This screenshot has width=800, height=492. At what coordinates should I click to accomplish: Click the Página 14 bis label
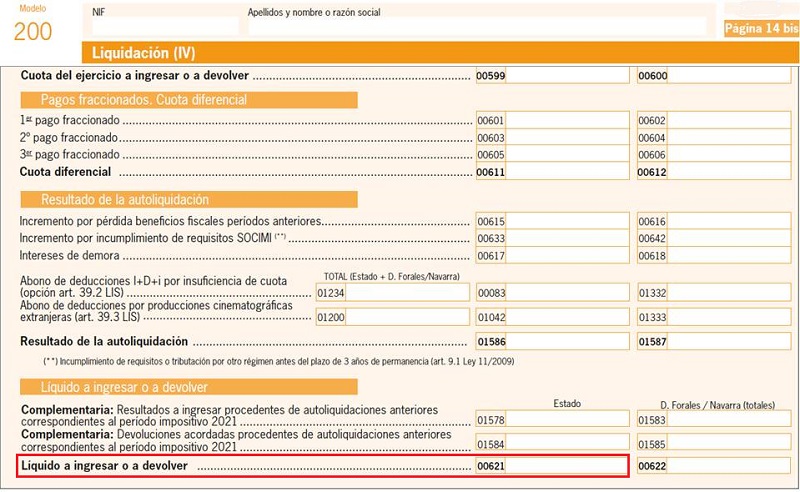pyautogui.click(x=761, y=29)
